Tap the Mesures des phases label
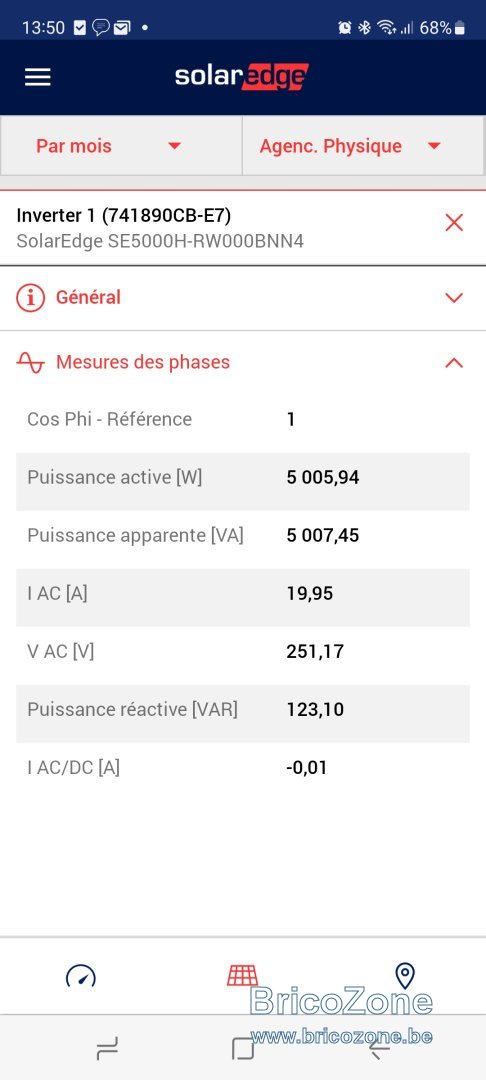 (142, 362)
